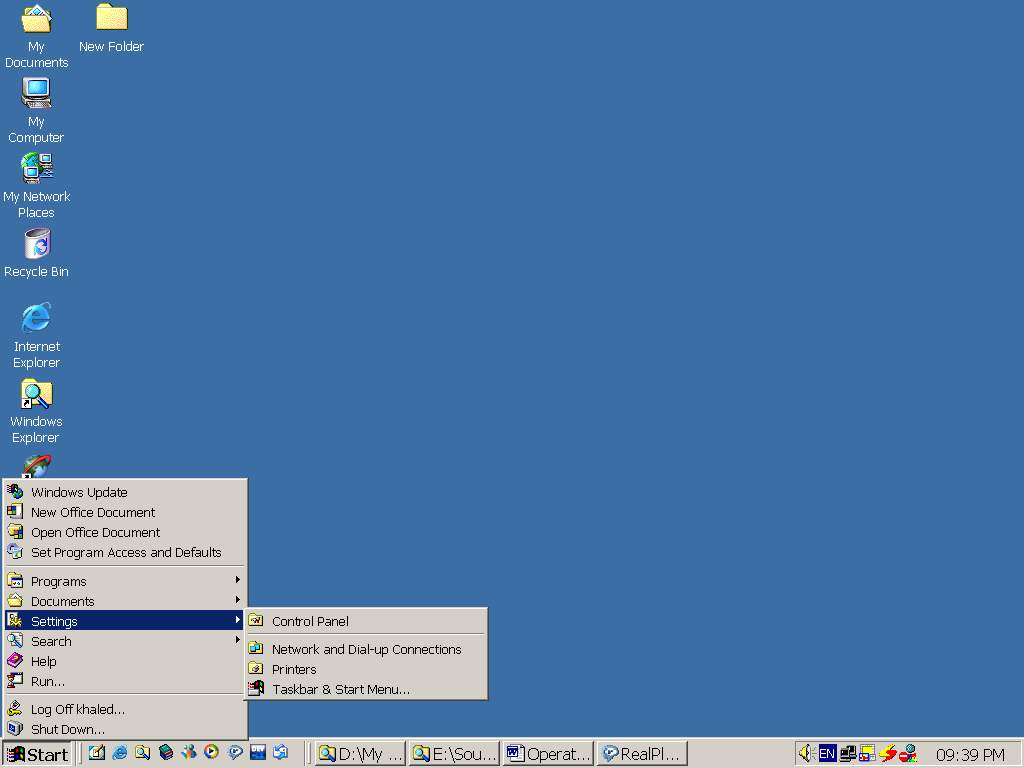
Task: Select the Recycle Bin icon
Action: [x=36, y=253]
